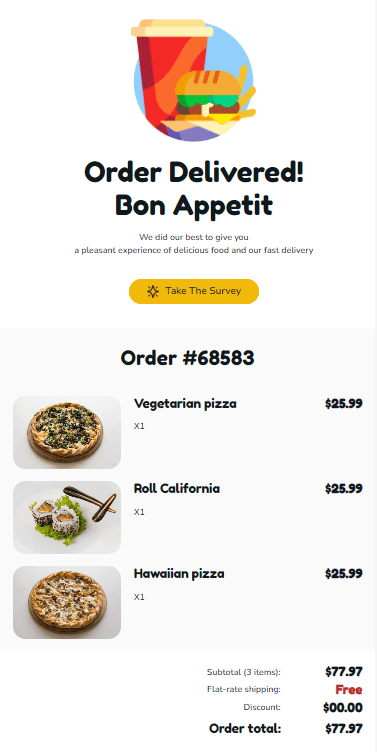Open the Hawaiian pizza thumbnail
This screenshot has height=752, width=377.
[67, 602]
